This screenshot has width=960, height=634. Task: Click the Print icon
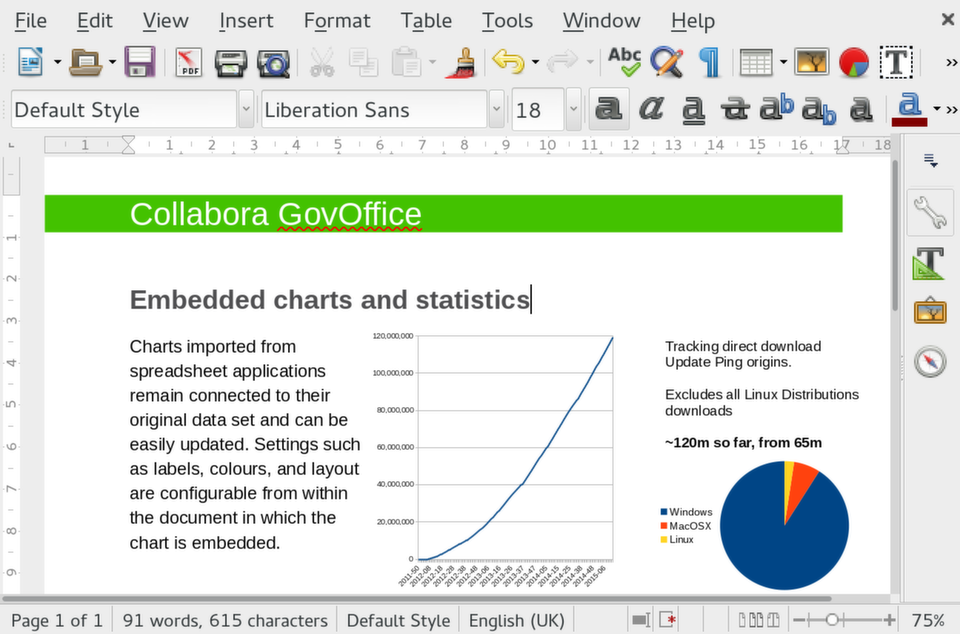[x=230, y=62]
